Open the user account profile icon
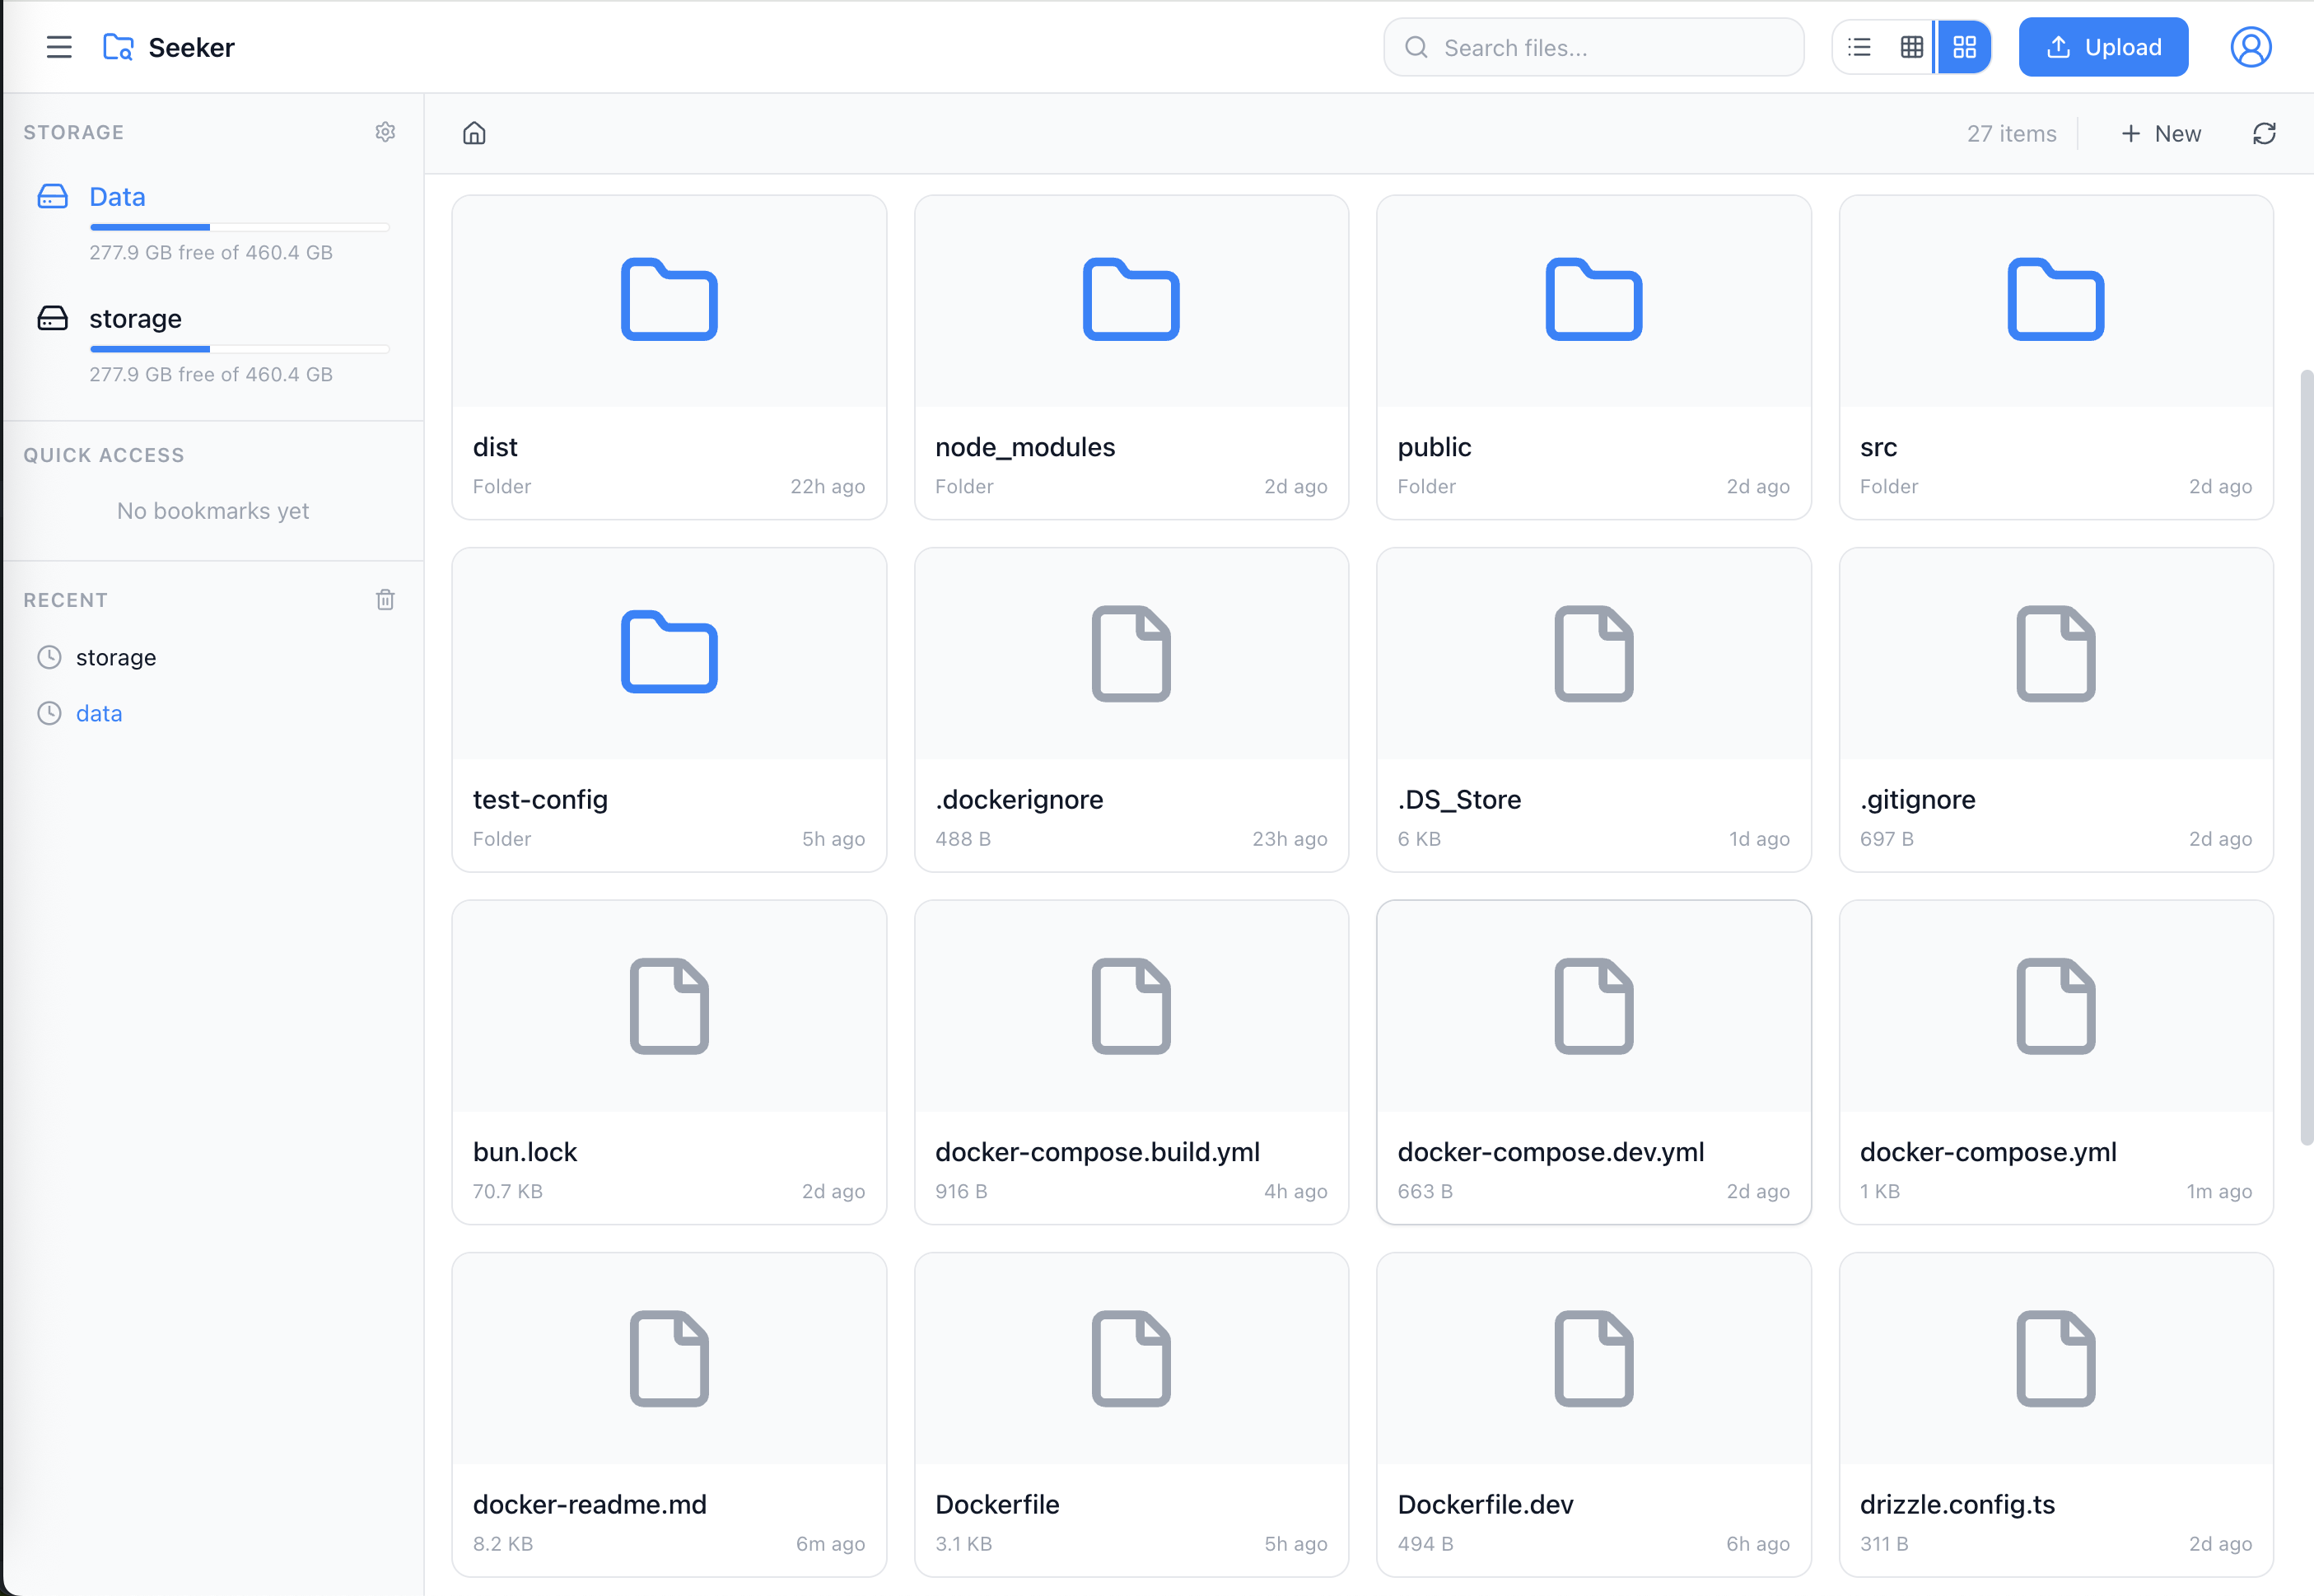 pos(2250,47)
